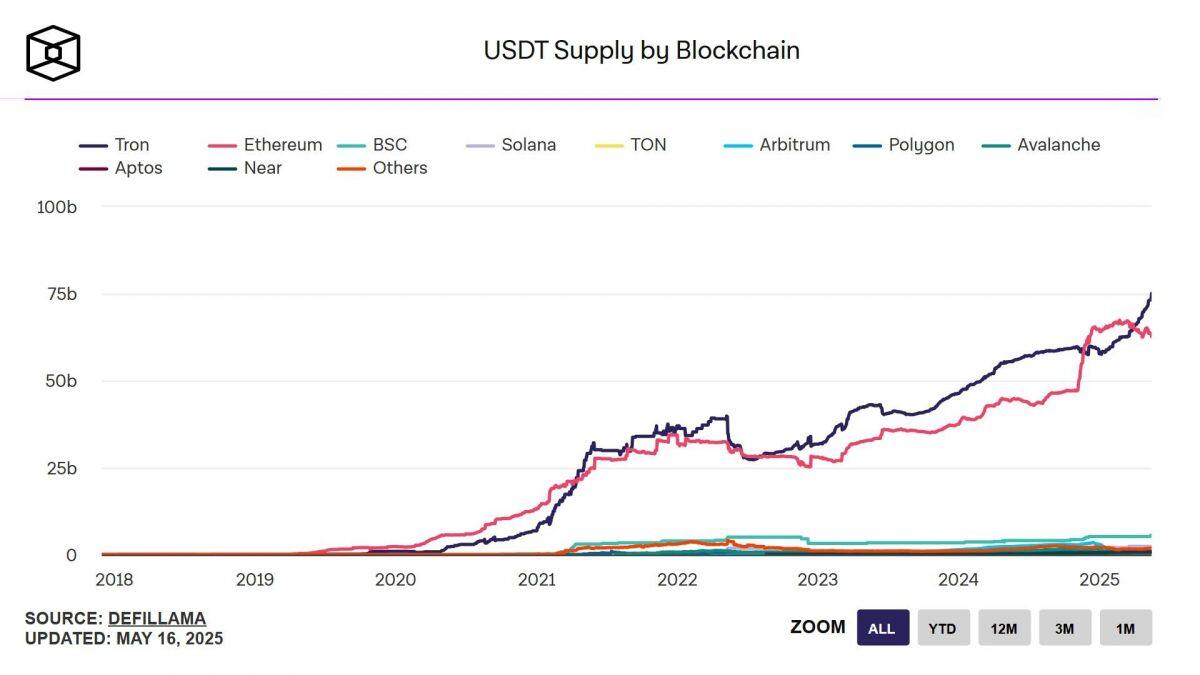The image size is (1200, 675).
Task: Switch to the 3M zoom view
Action: [1065, 627]
